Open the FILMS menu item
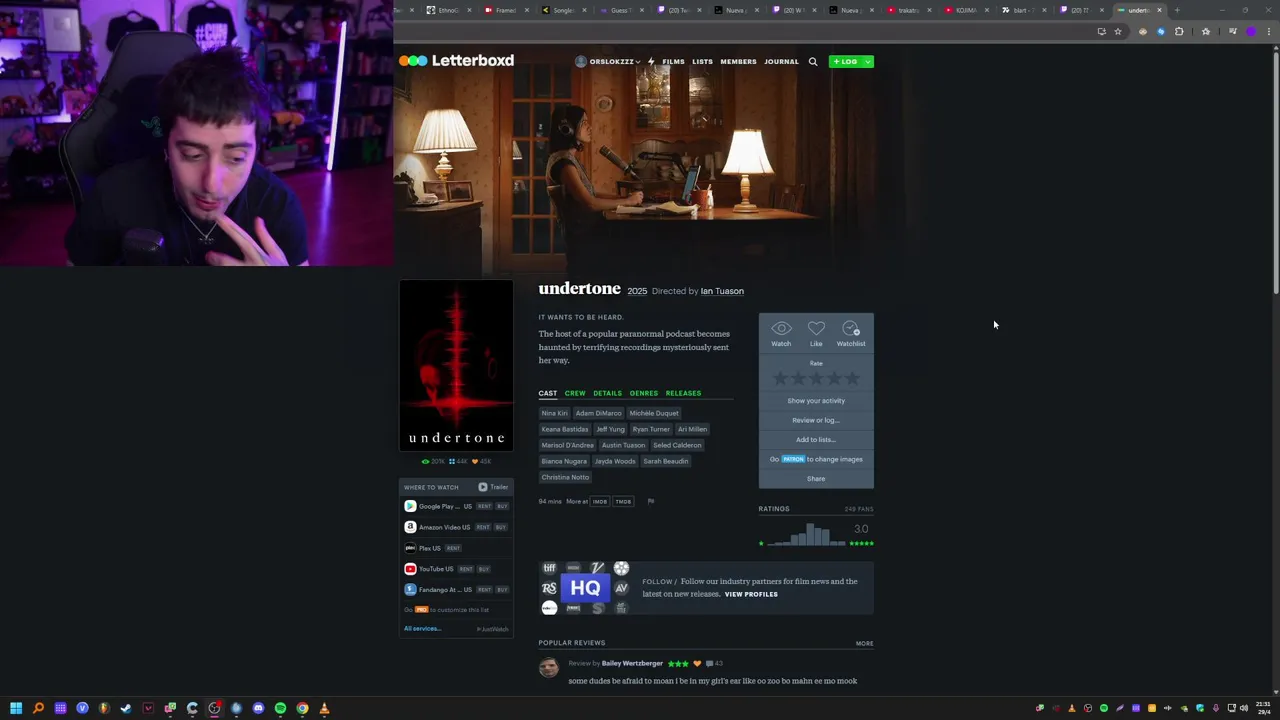 click(x=673, y=62)
